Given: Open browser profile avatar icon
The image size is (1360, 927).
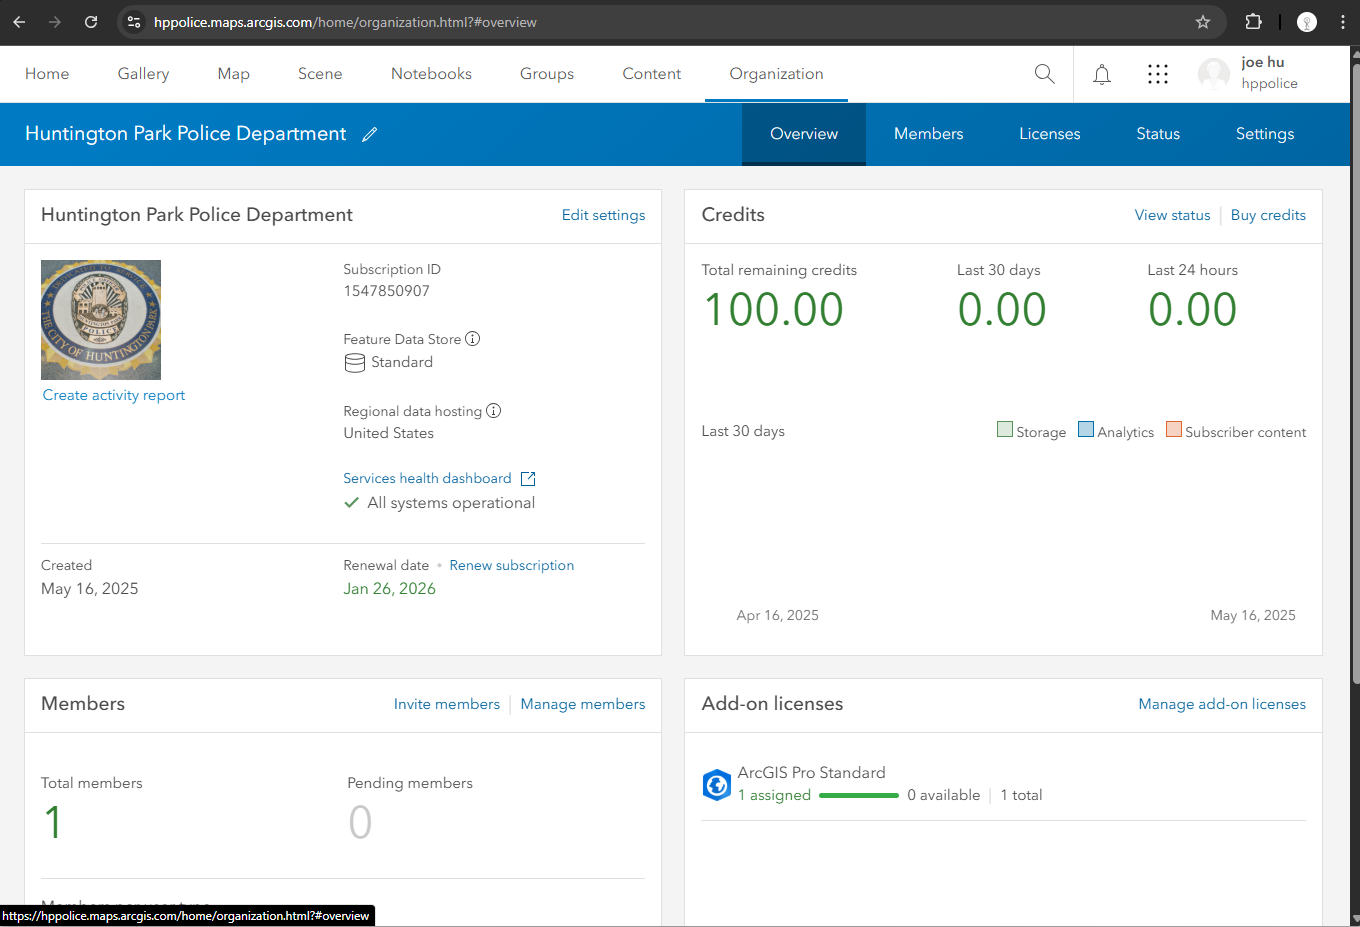Looking at the screenshot, I should coord(1306,22).
